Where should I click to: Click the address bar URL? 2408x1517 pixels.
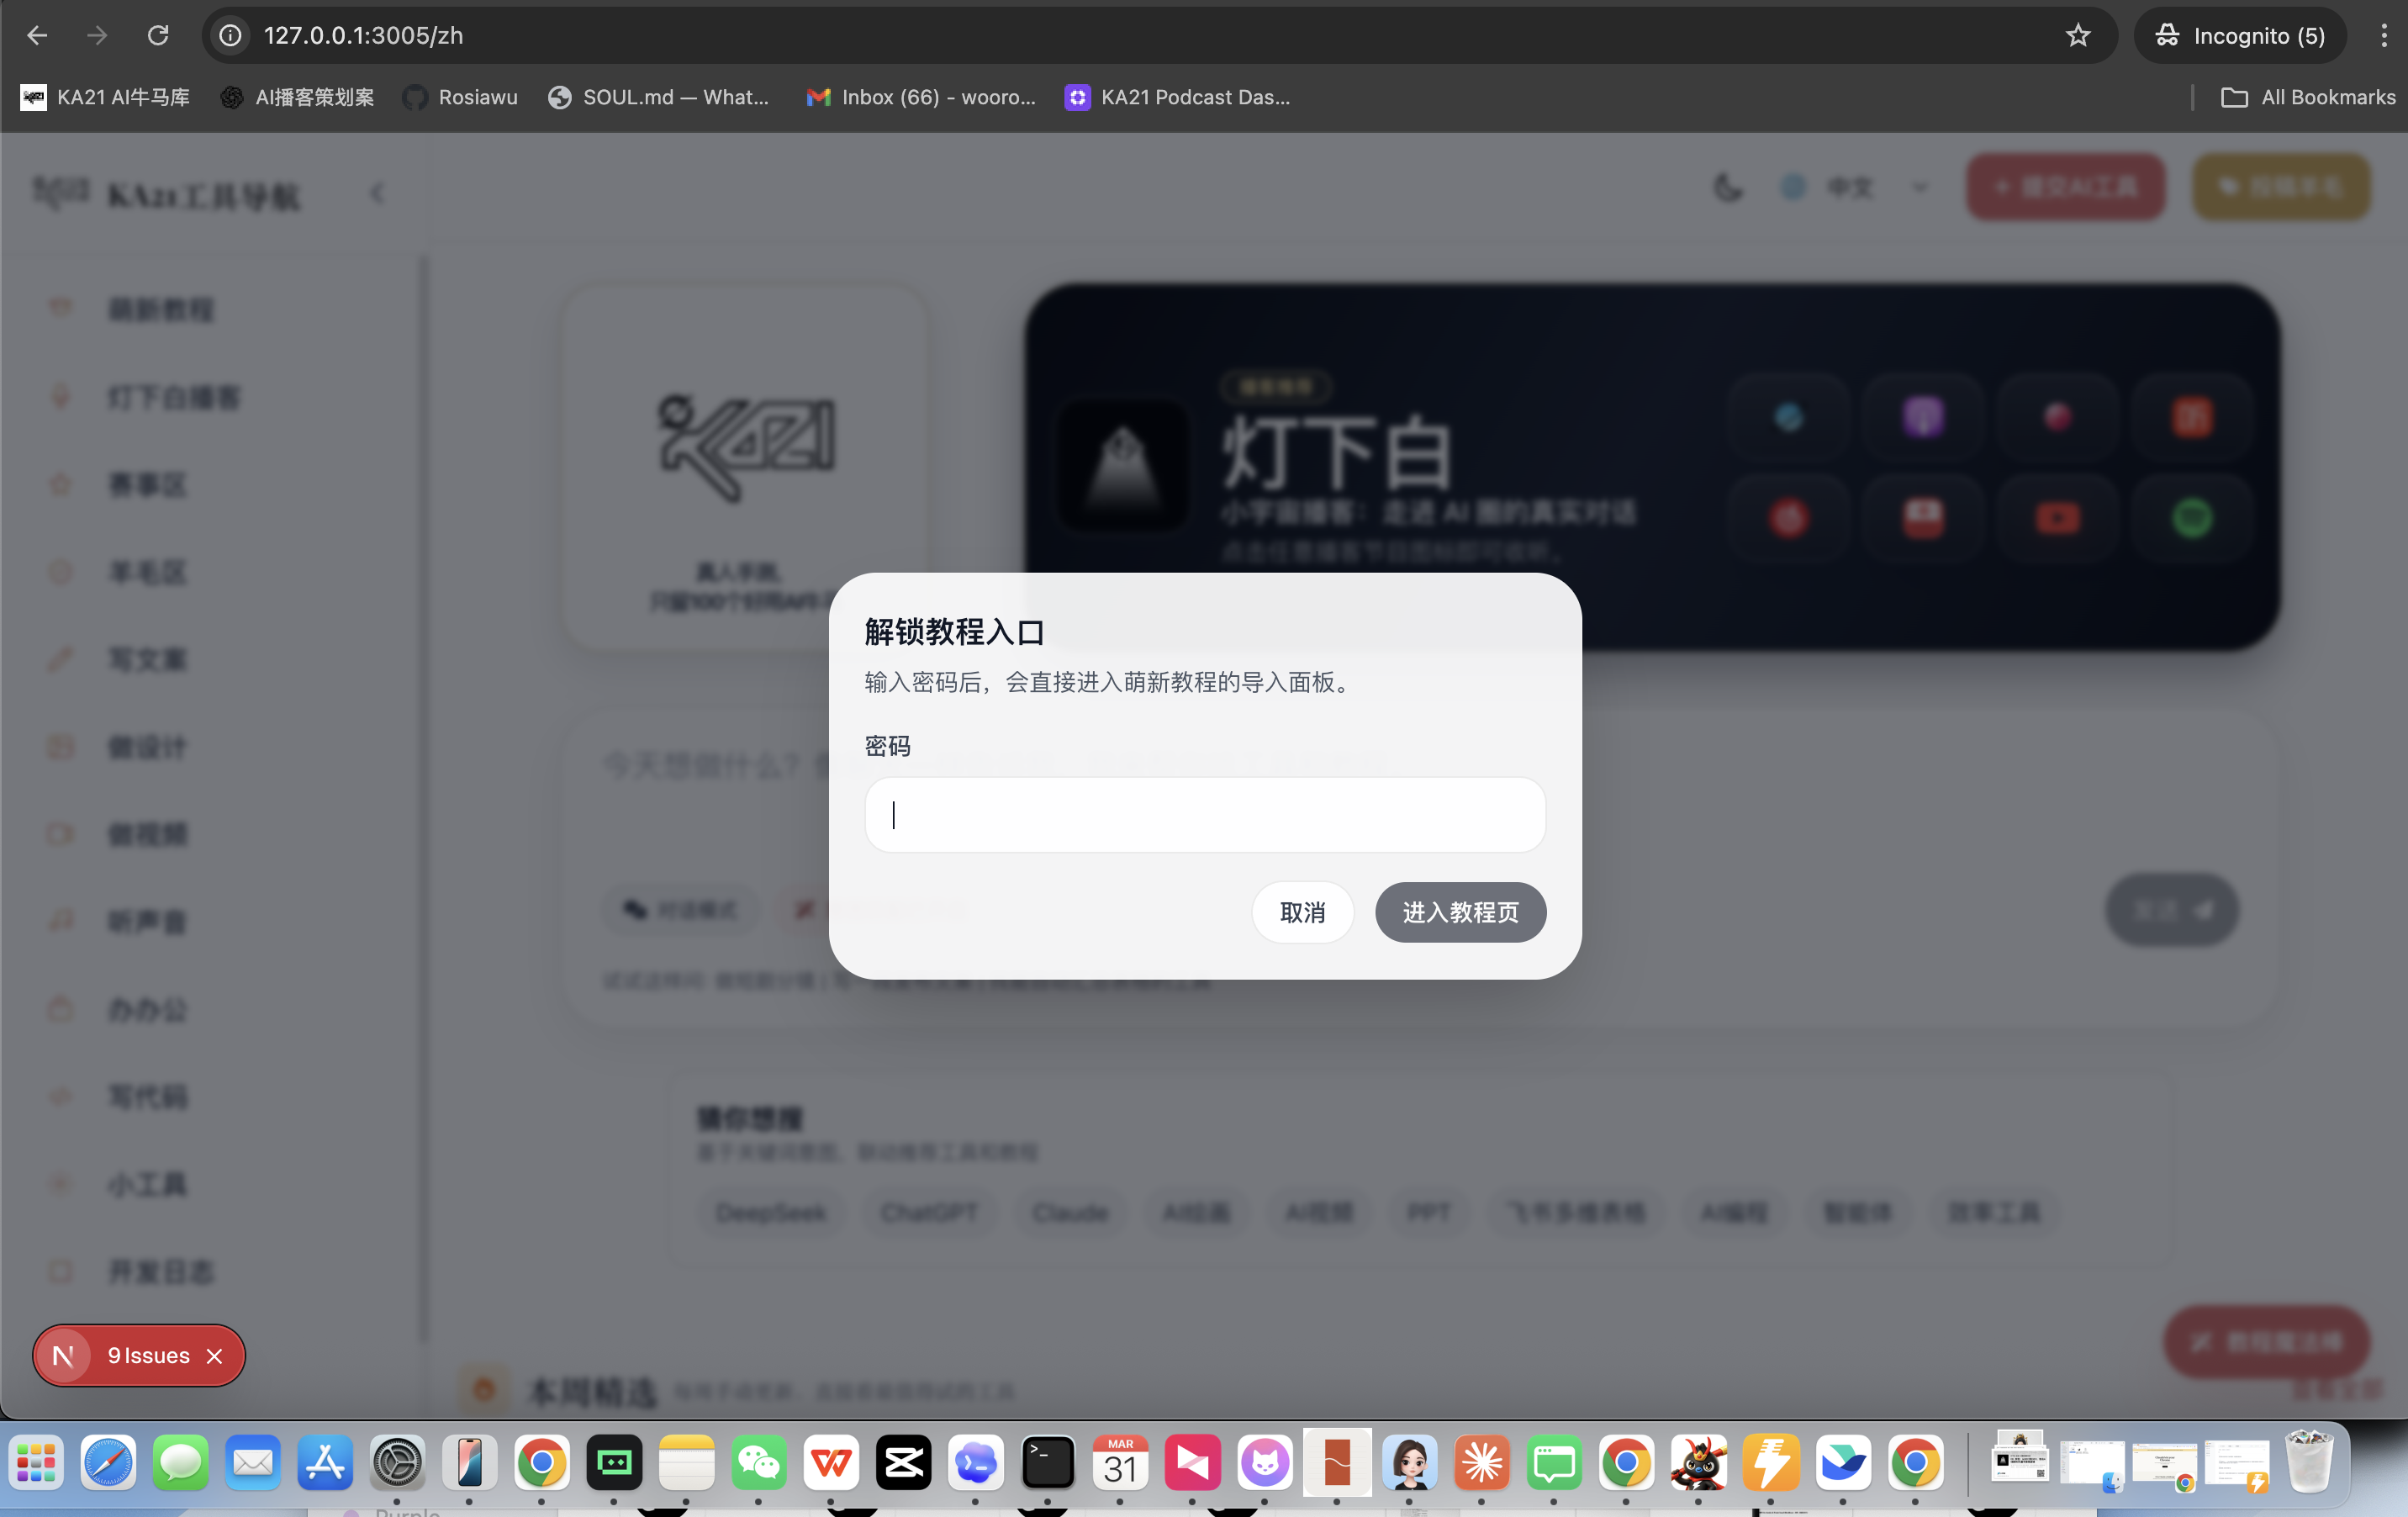363,36
